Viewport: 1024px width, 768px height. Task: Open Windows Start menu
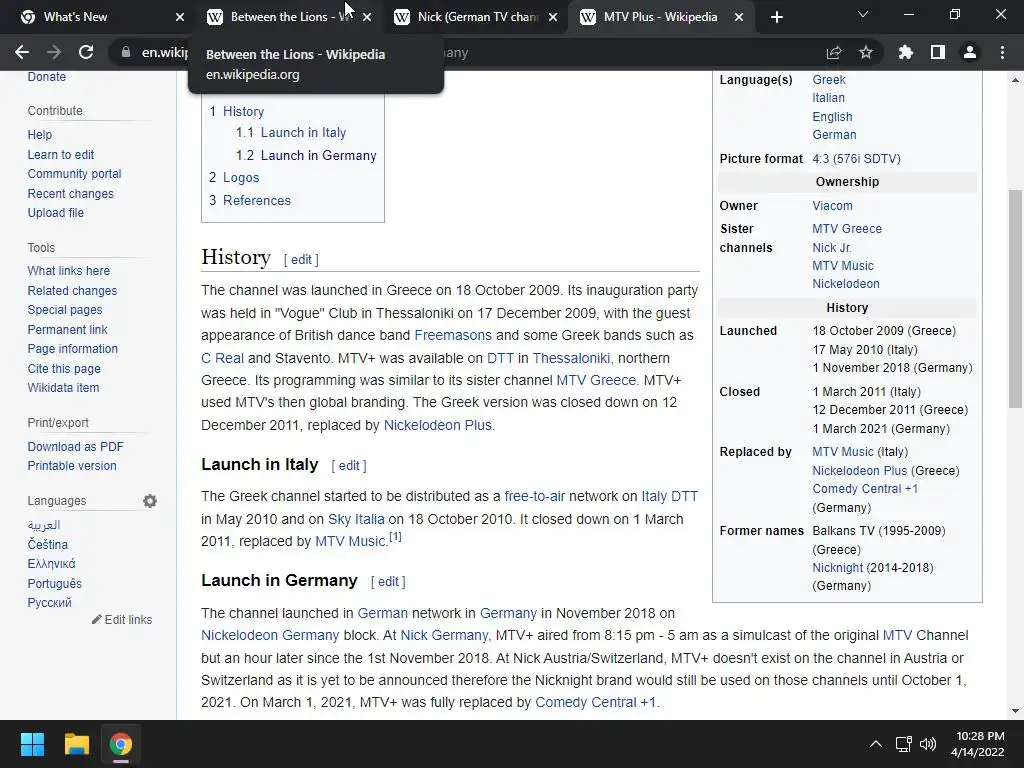pos(32,744)
